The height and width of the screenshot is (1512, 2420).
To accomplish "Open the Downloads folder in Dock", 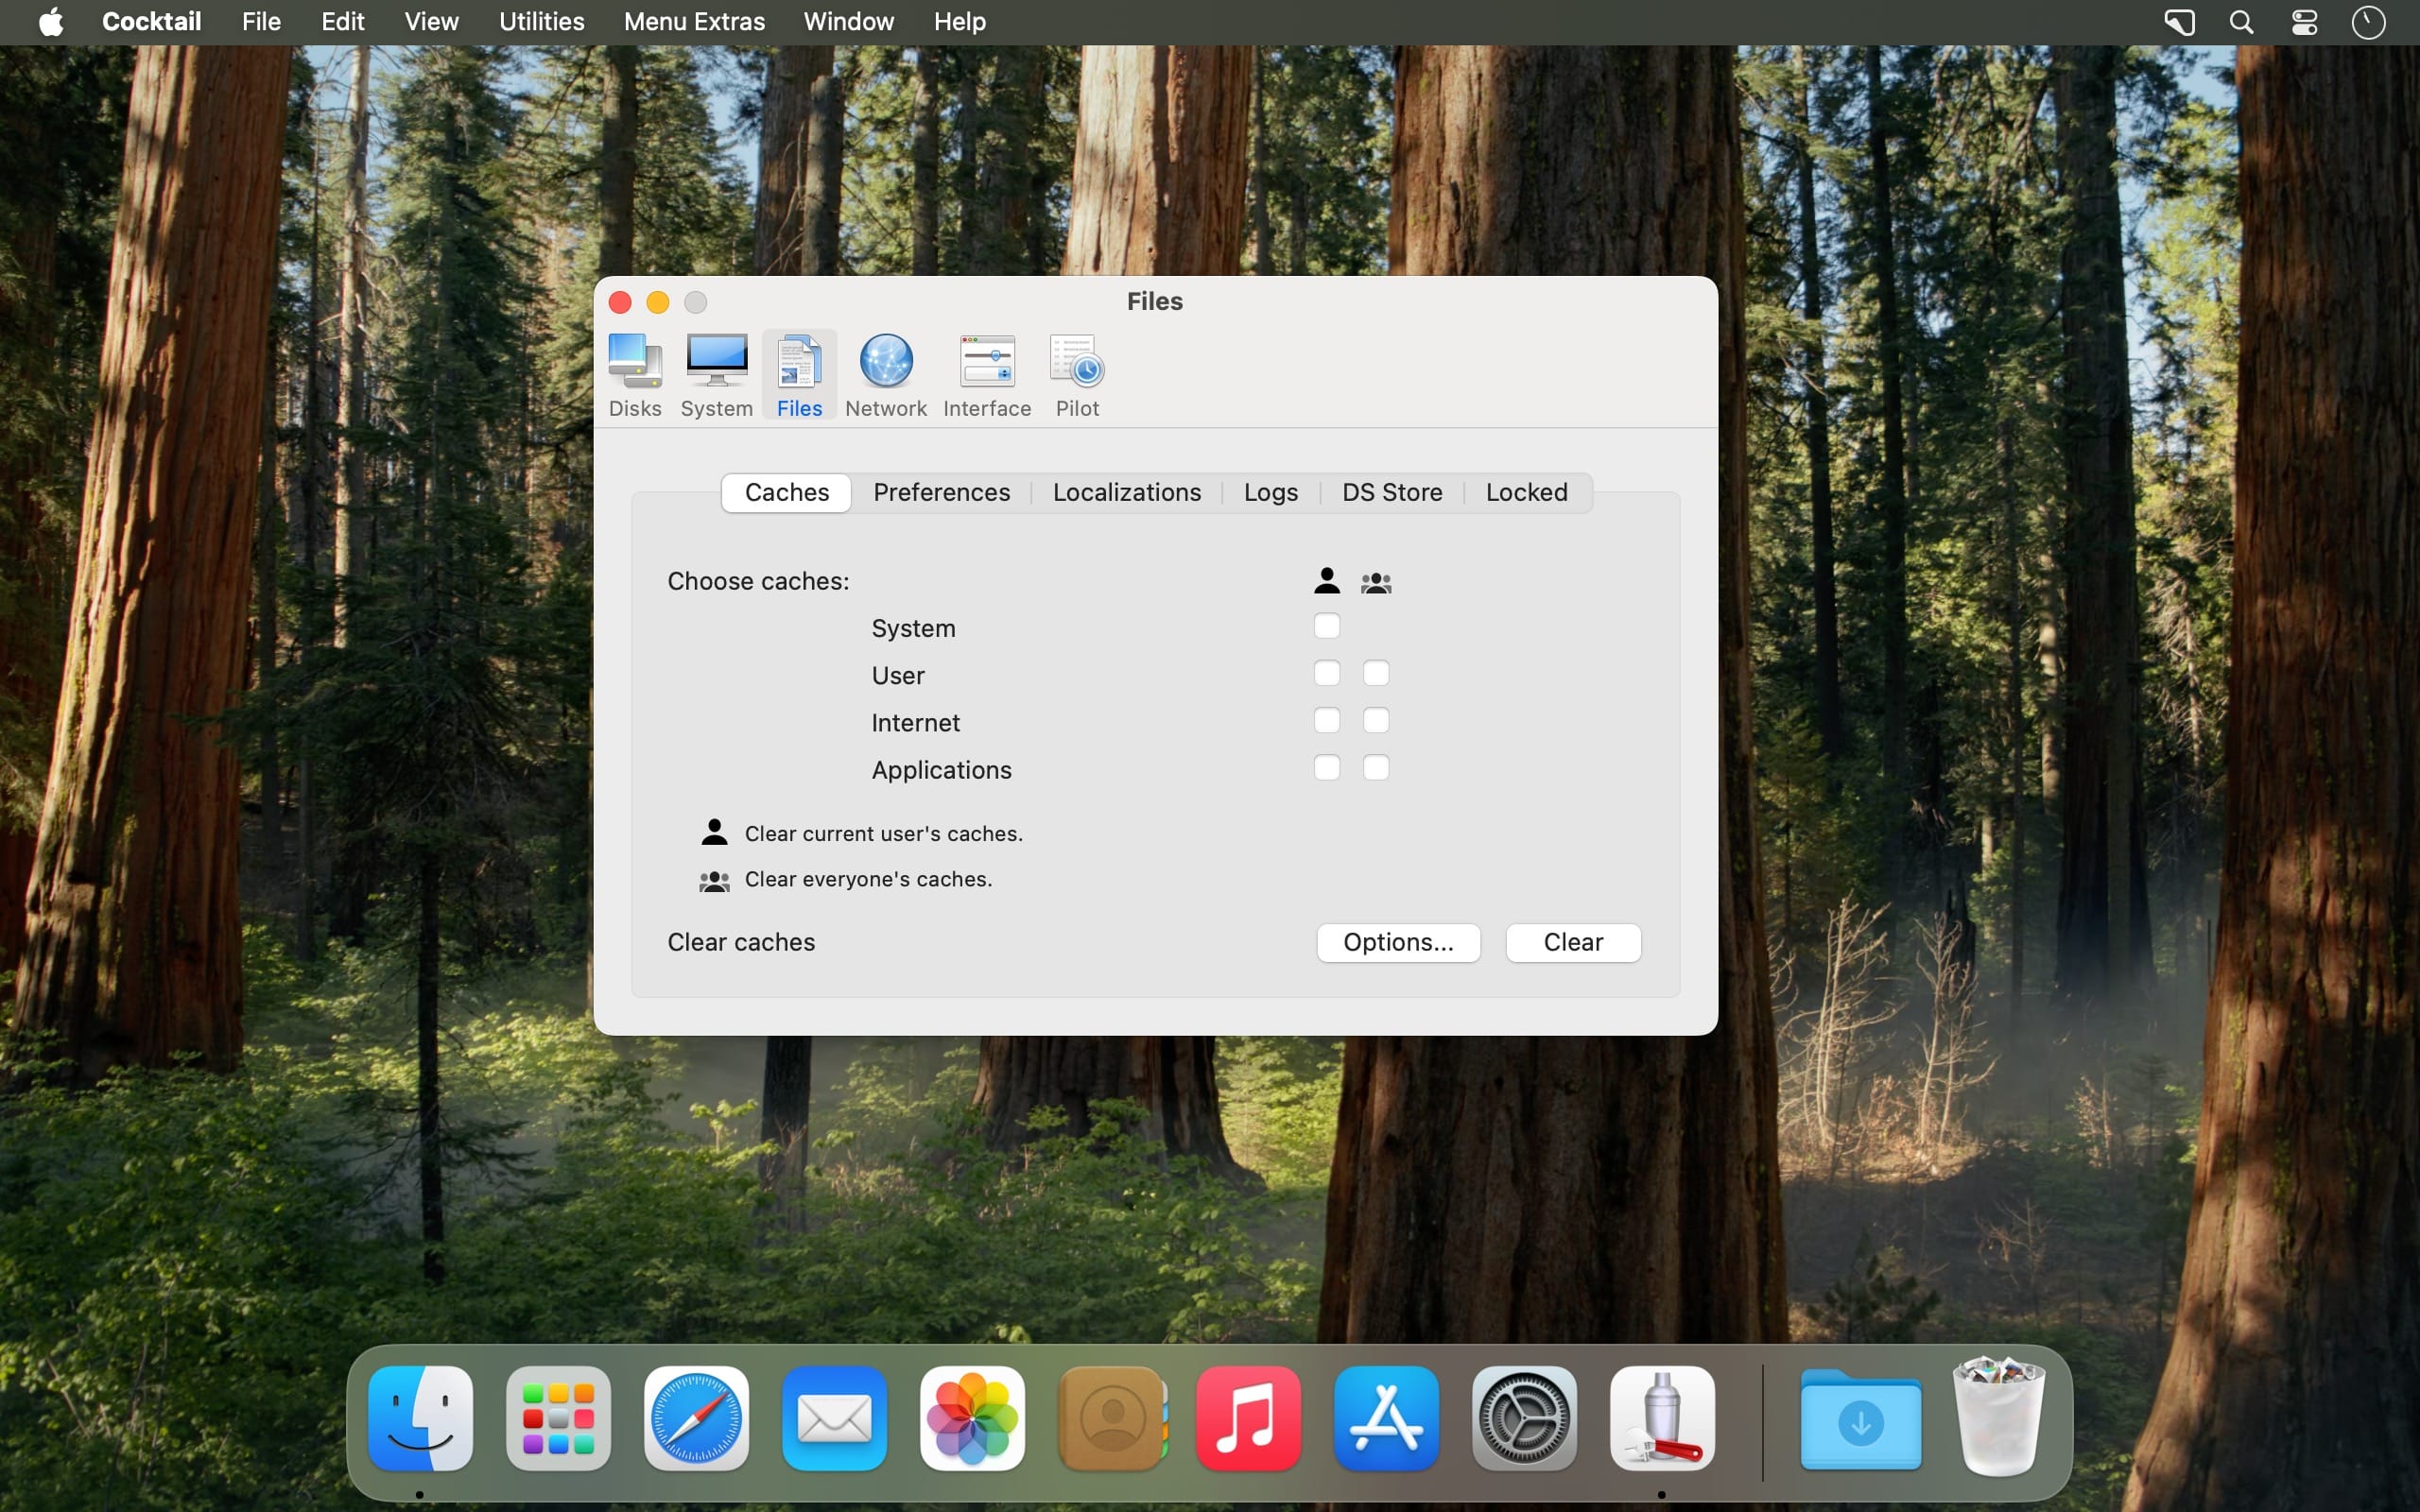I will pos(1860,1420).
